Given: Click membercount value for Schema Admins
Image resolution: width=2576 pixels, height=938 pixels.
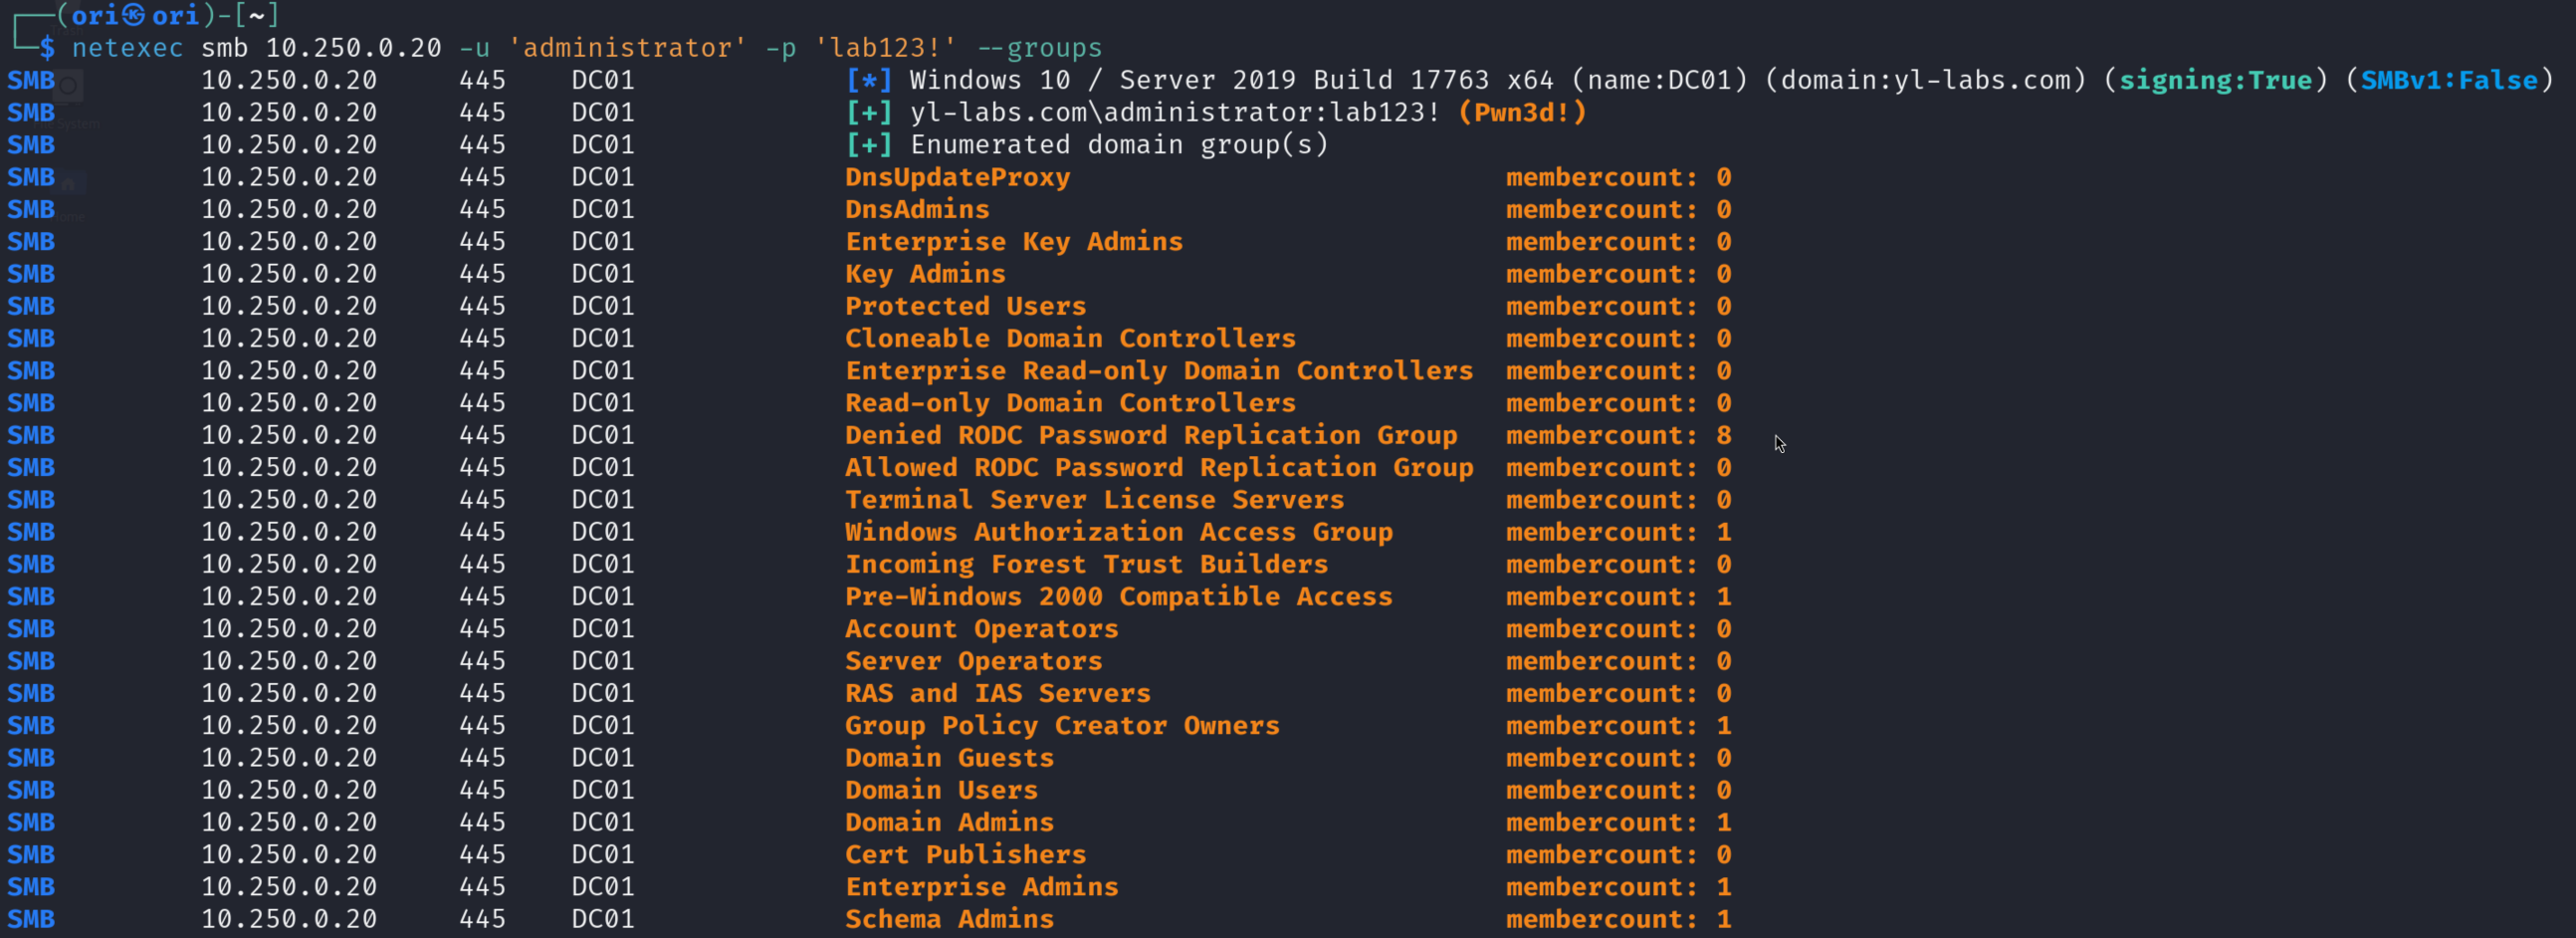Looking at the screenshot, I should [1723, 919].
